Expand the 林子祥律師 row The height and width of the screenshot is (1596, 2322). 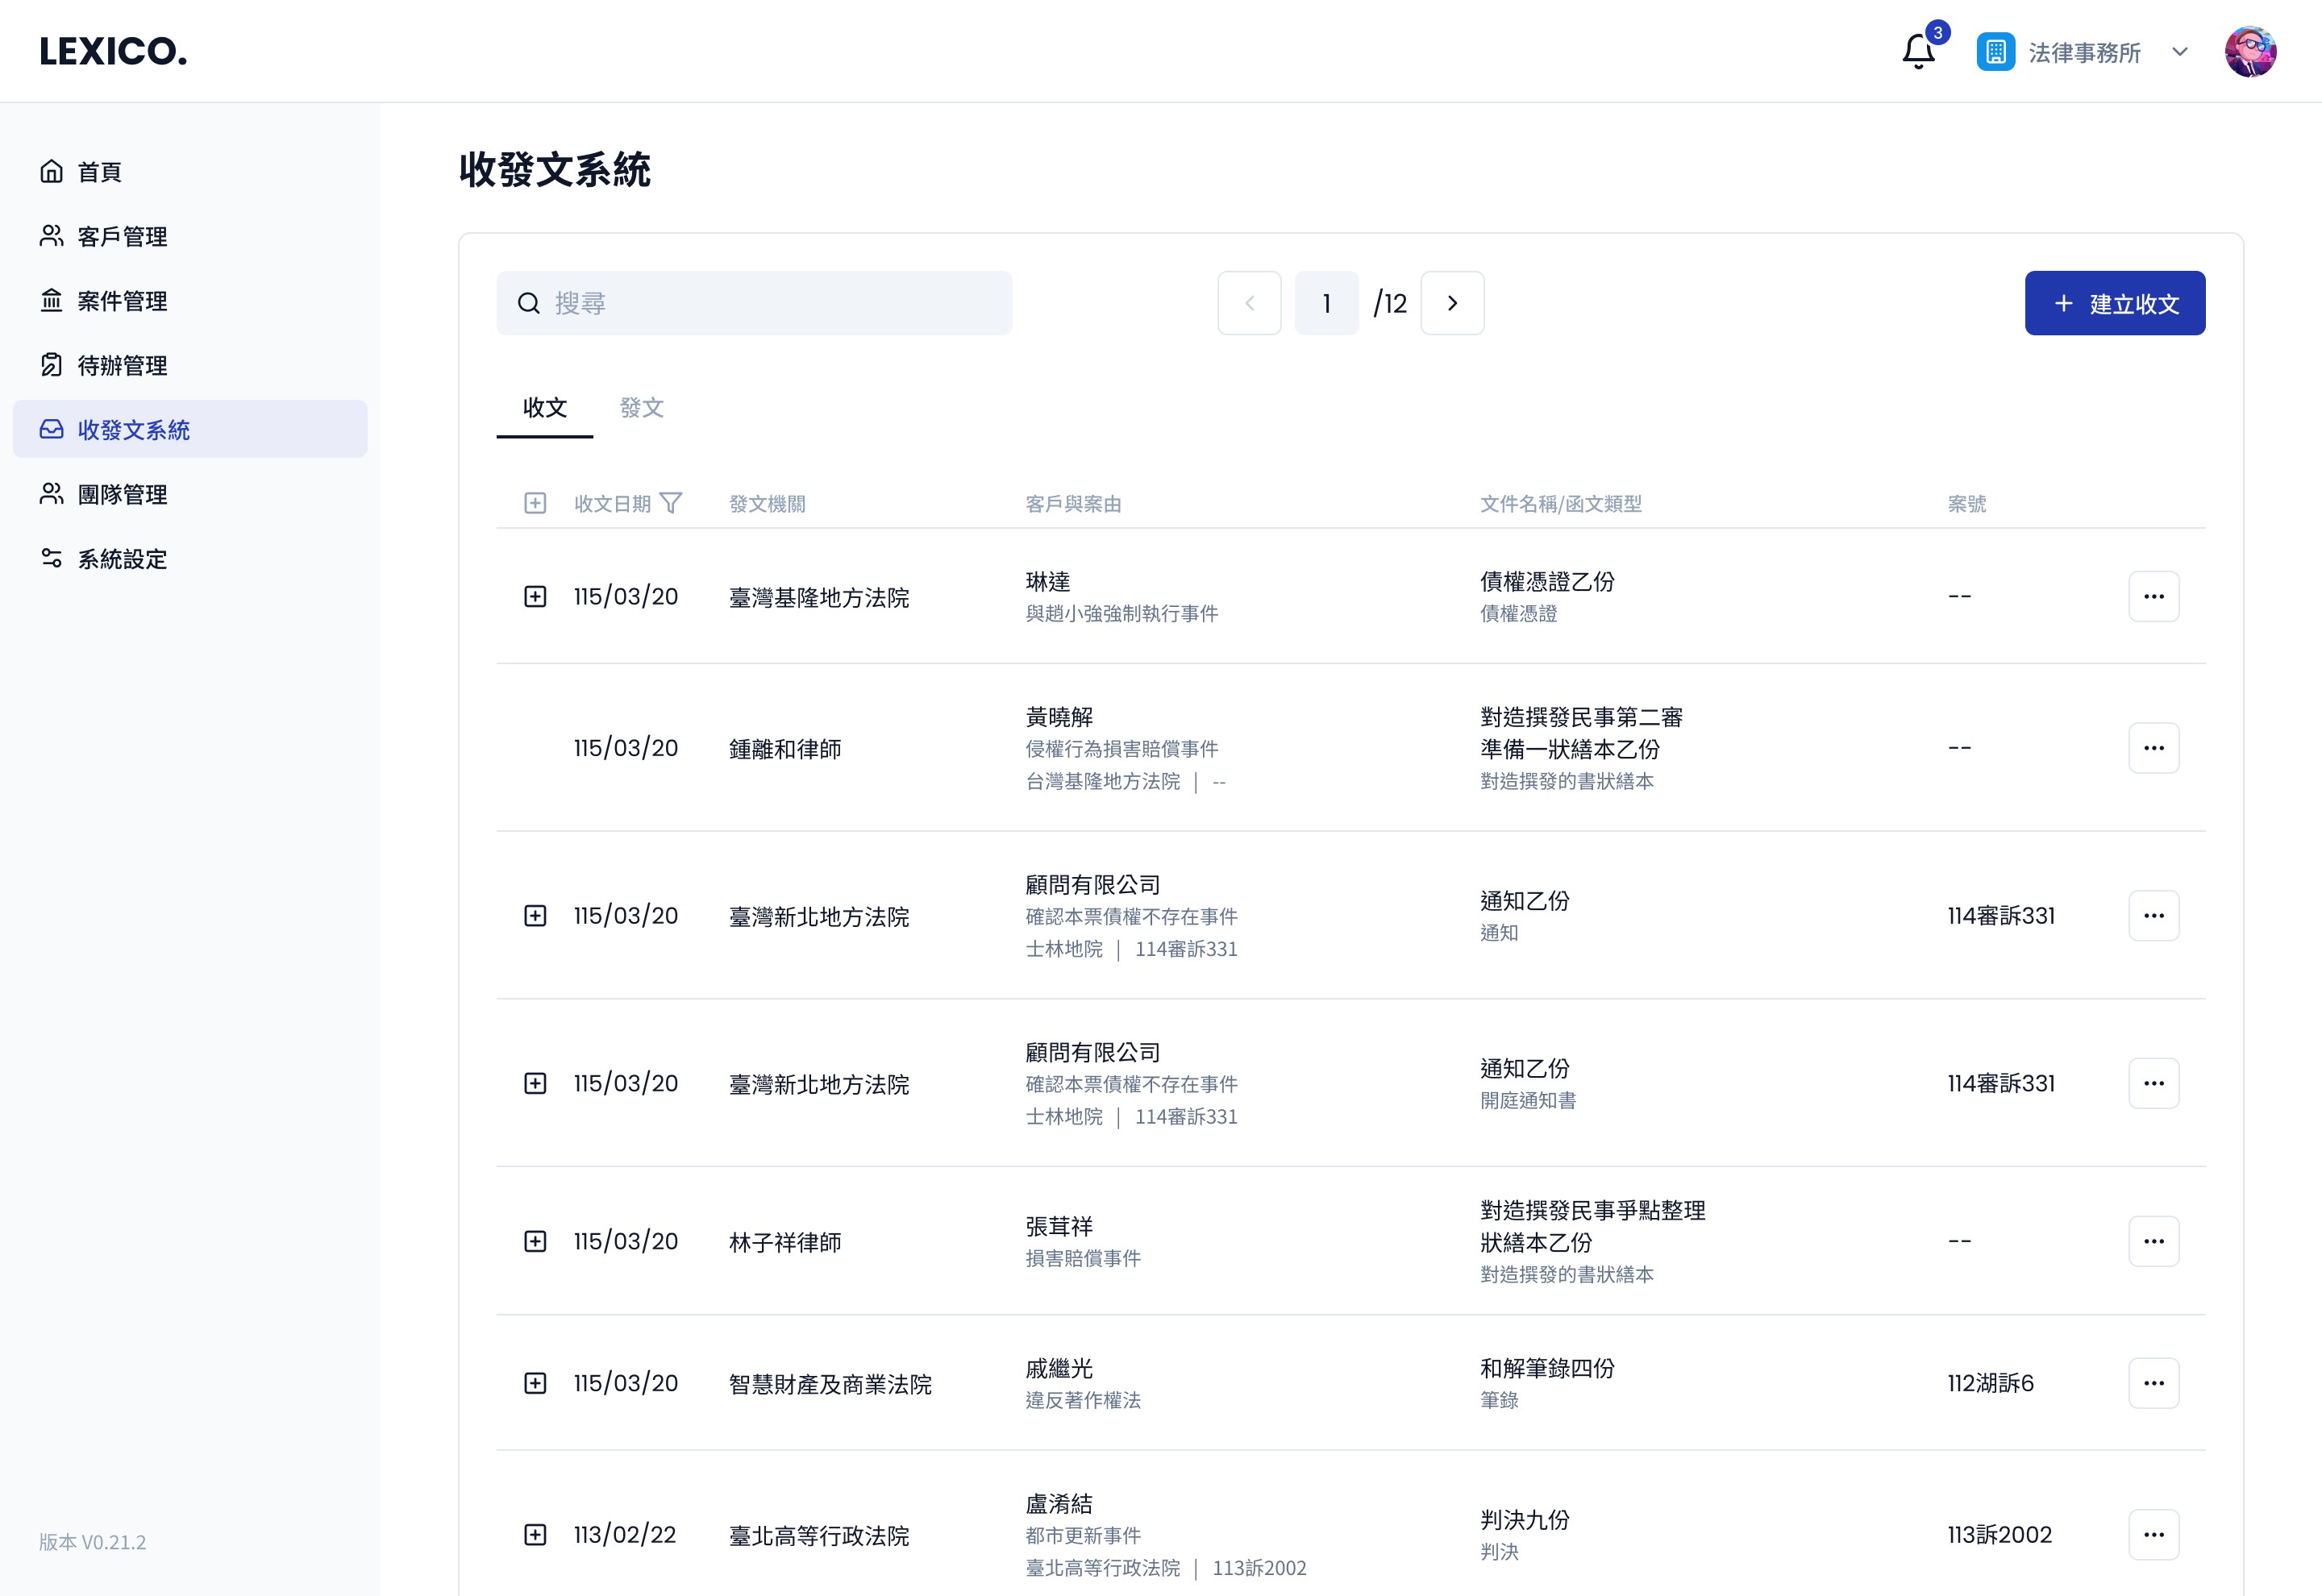tap(535, 1241)
